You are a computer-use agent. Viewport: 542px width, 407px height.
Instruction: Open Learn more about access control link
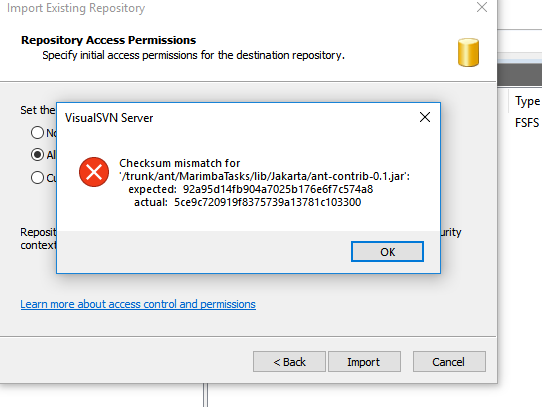pos(138,304)
